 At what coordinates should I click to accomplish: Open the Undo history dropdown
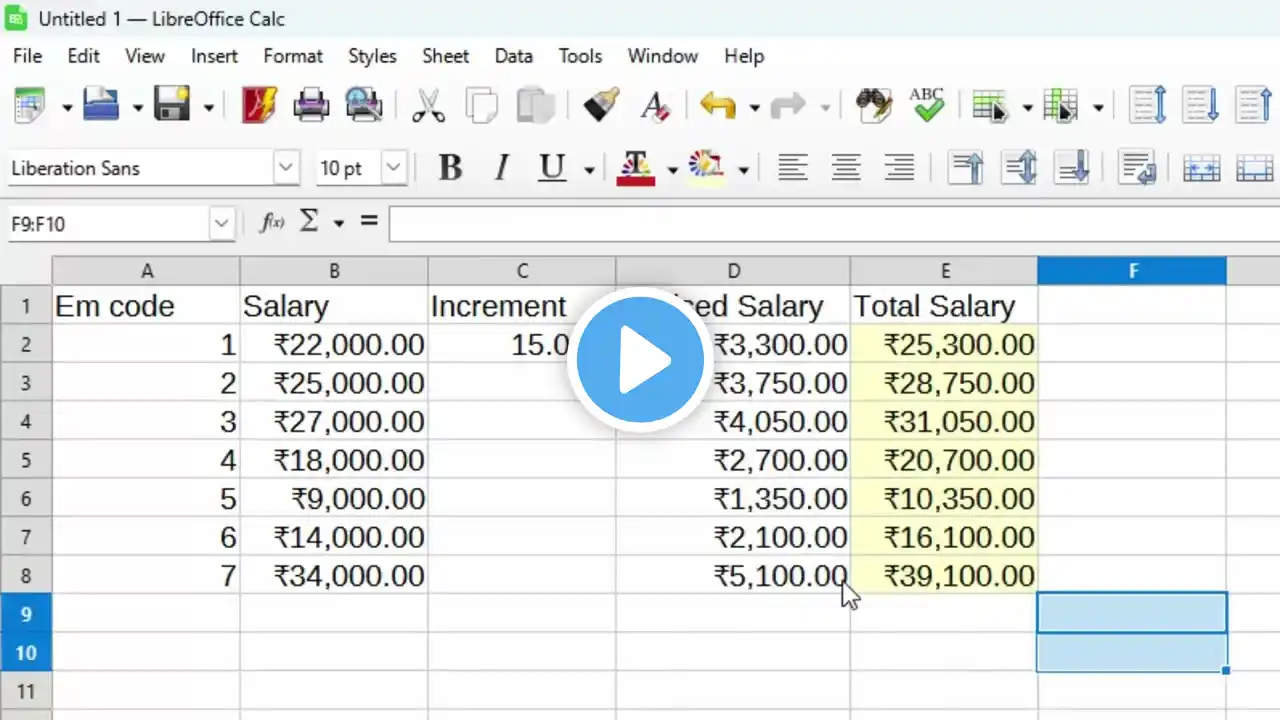[x=754, y=107]
